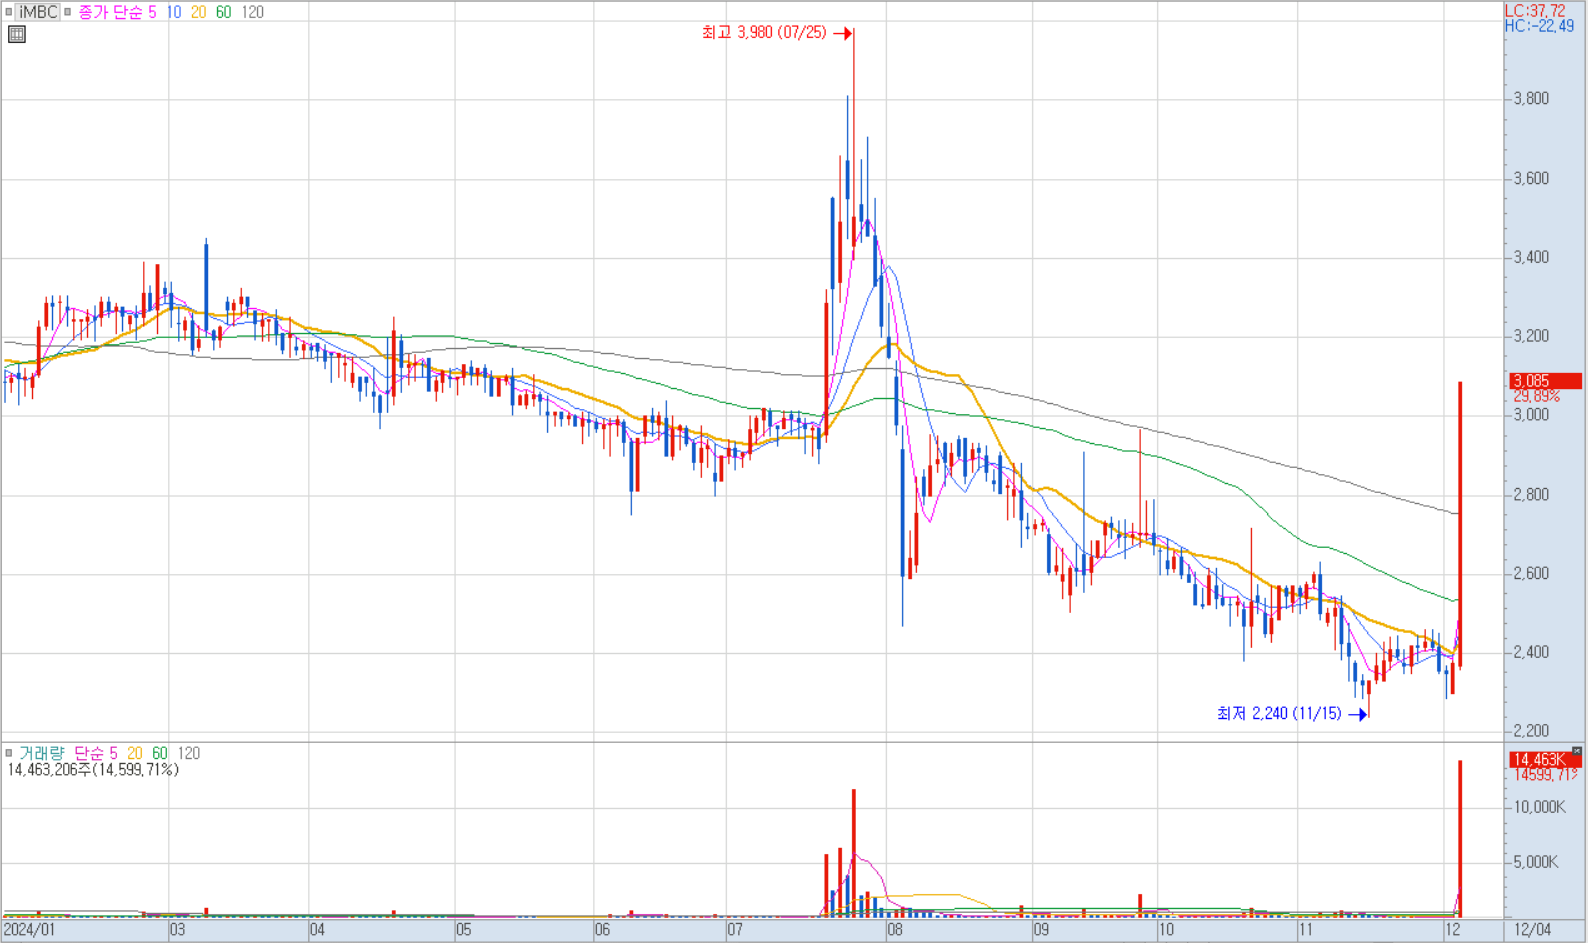This screenshot has width=1588, height=943.
Task: Click the 2,800 price axis label
Action: click(1531, 494)
